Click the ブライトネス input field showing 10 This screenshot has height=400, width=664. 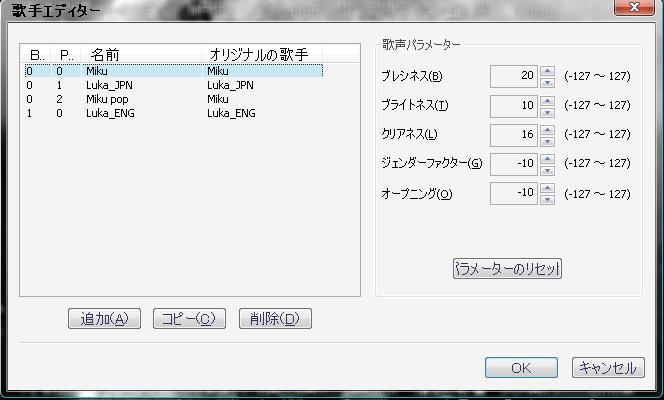[x=514, y=106]
